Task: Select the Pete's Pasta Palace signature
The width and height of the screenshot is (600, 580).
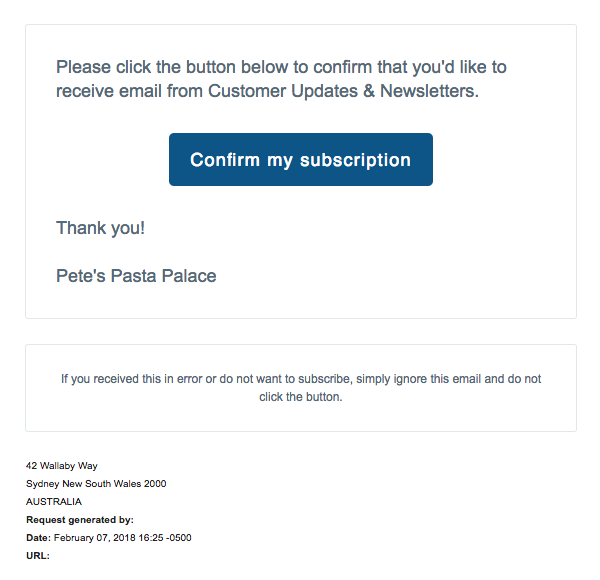Action: point(136,276)
